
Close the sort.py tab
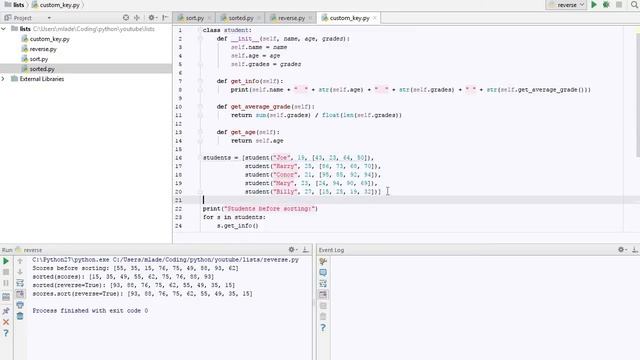tap(209, 18)
